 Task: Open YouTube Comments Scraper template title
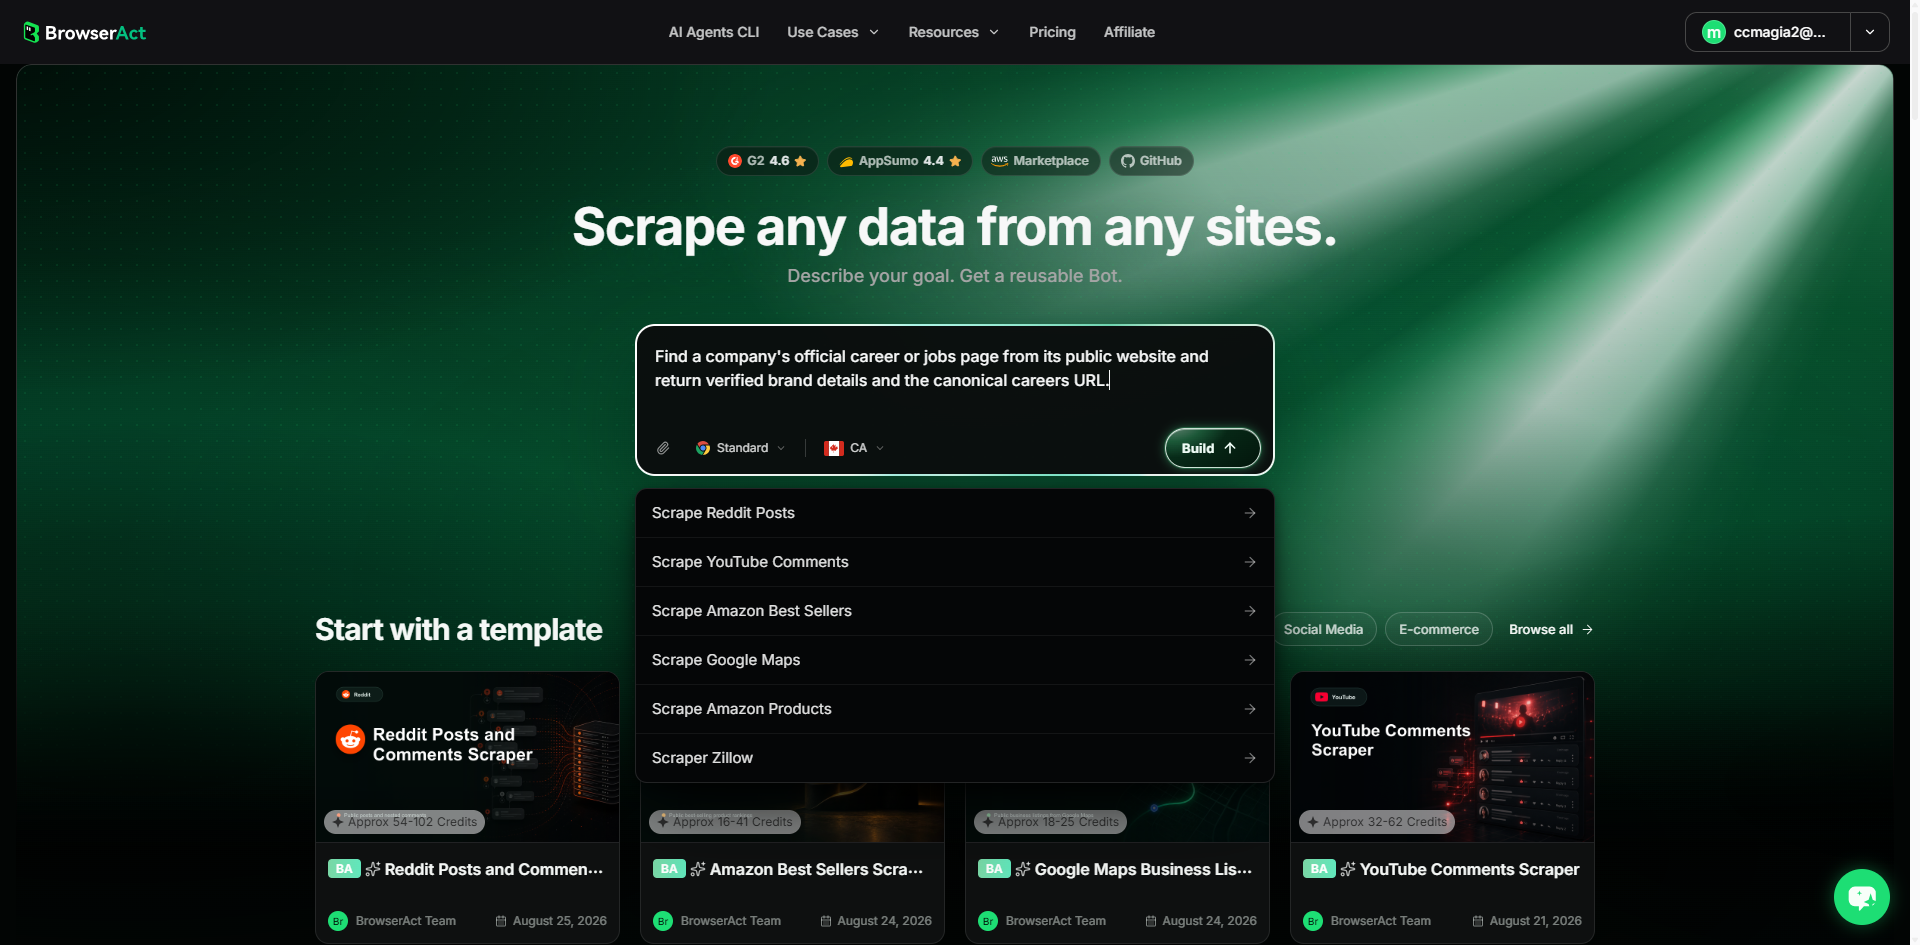[1469, 870]
